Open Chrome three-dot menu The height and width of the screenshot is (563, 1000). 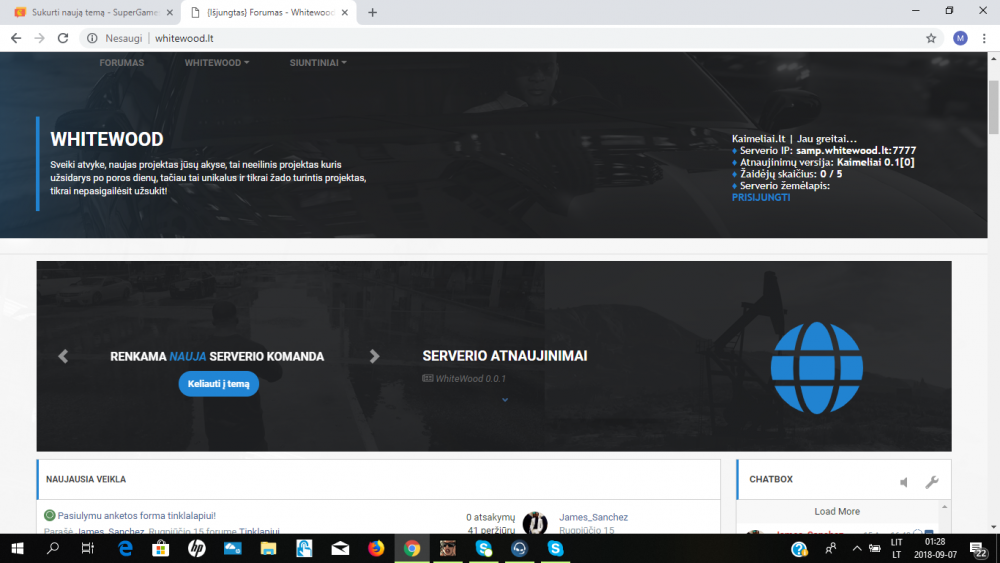click(984, 38)
